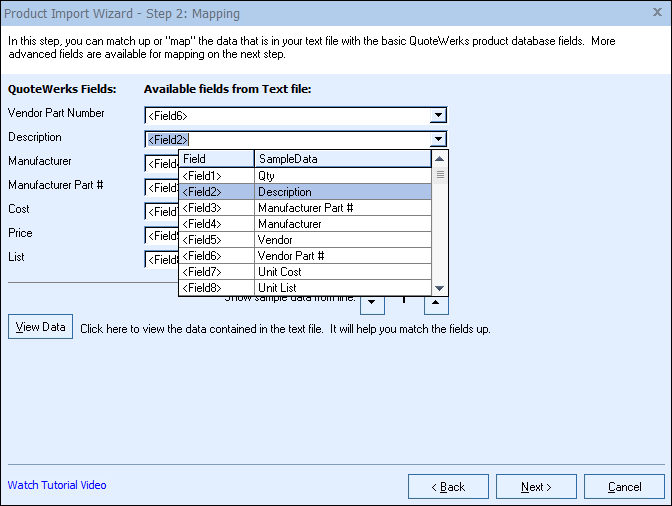
Task: Select Field1 Qty from the list
Action: [305, 175]
